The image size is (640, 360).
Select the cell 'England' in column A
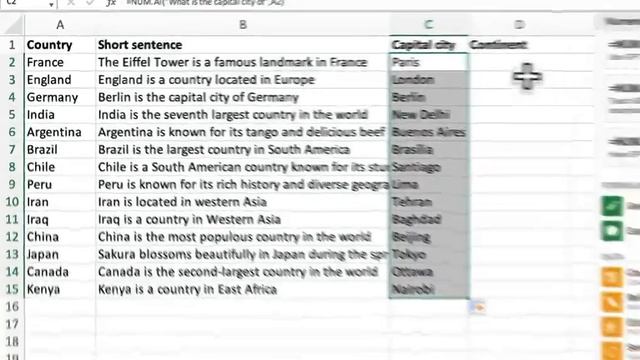click(x=60, y=80)
